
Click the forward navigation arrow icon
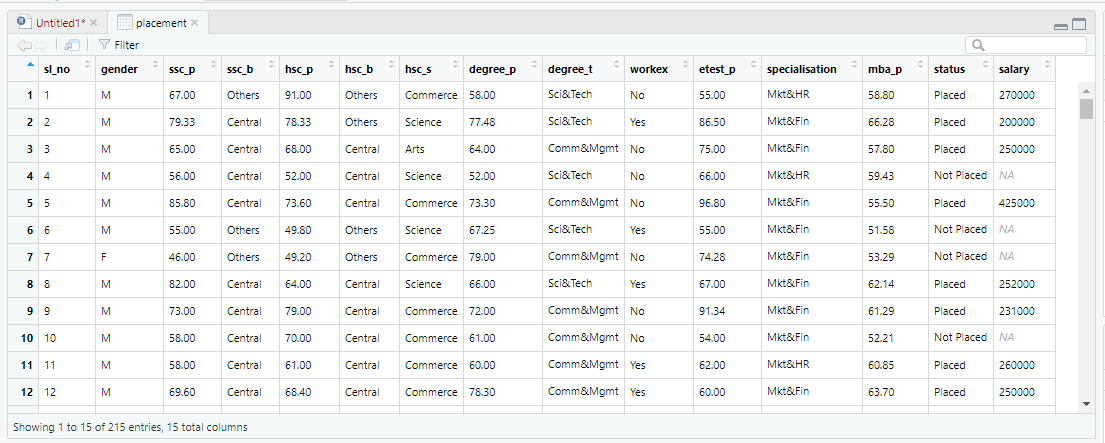tap(41, 45)
